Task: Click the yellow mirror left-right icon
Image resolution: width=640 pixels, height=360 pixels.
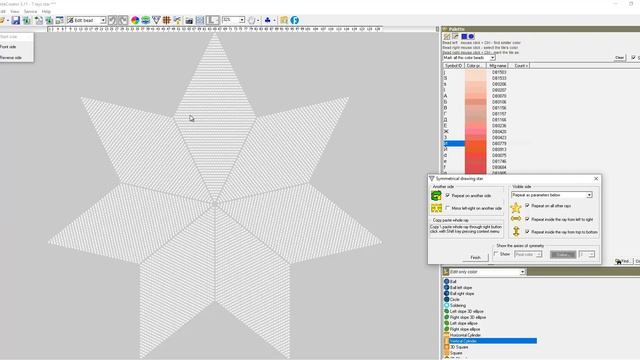Action: tap(436, 208)
